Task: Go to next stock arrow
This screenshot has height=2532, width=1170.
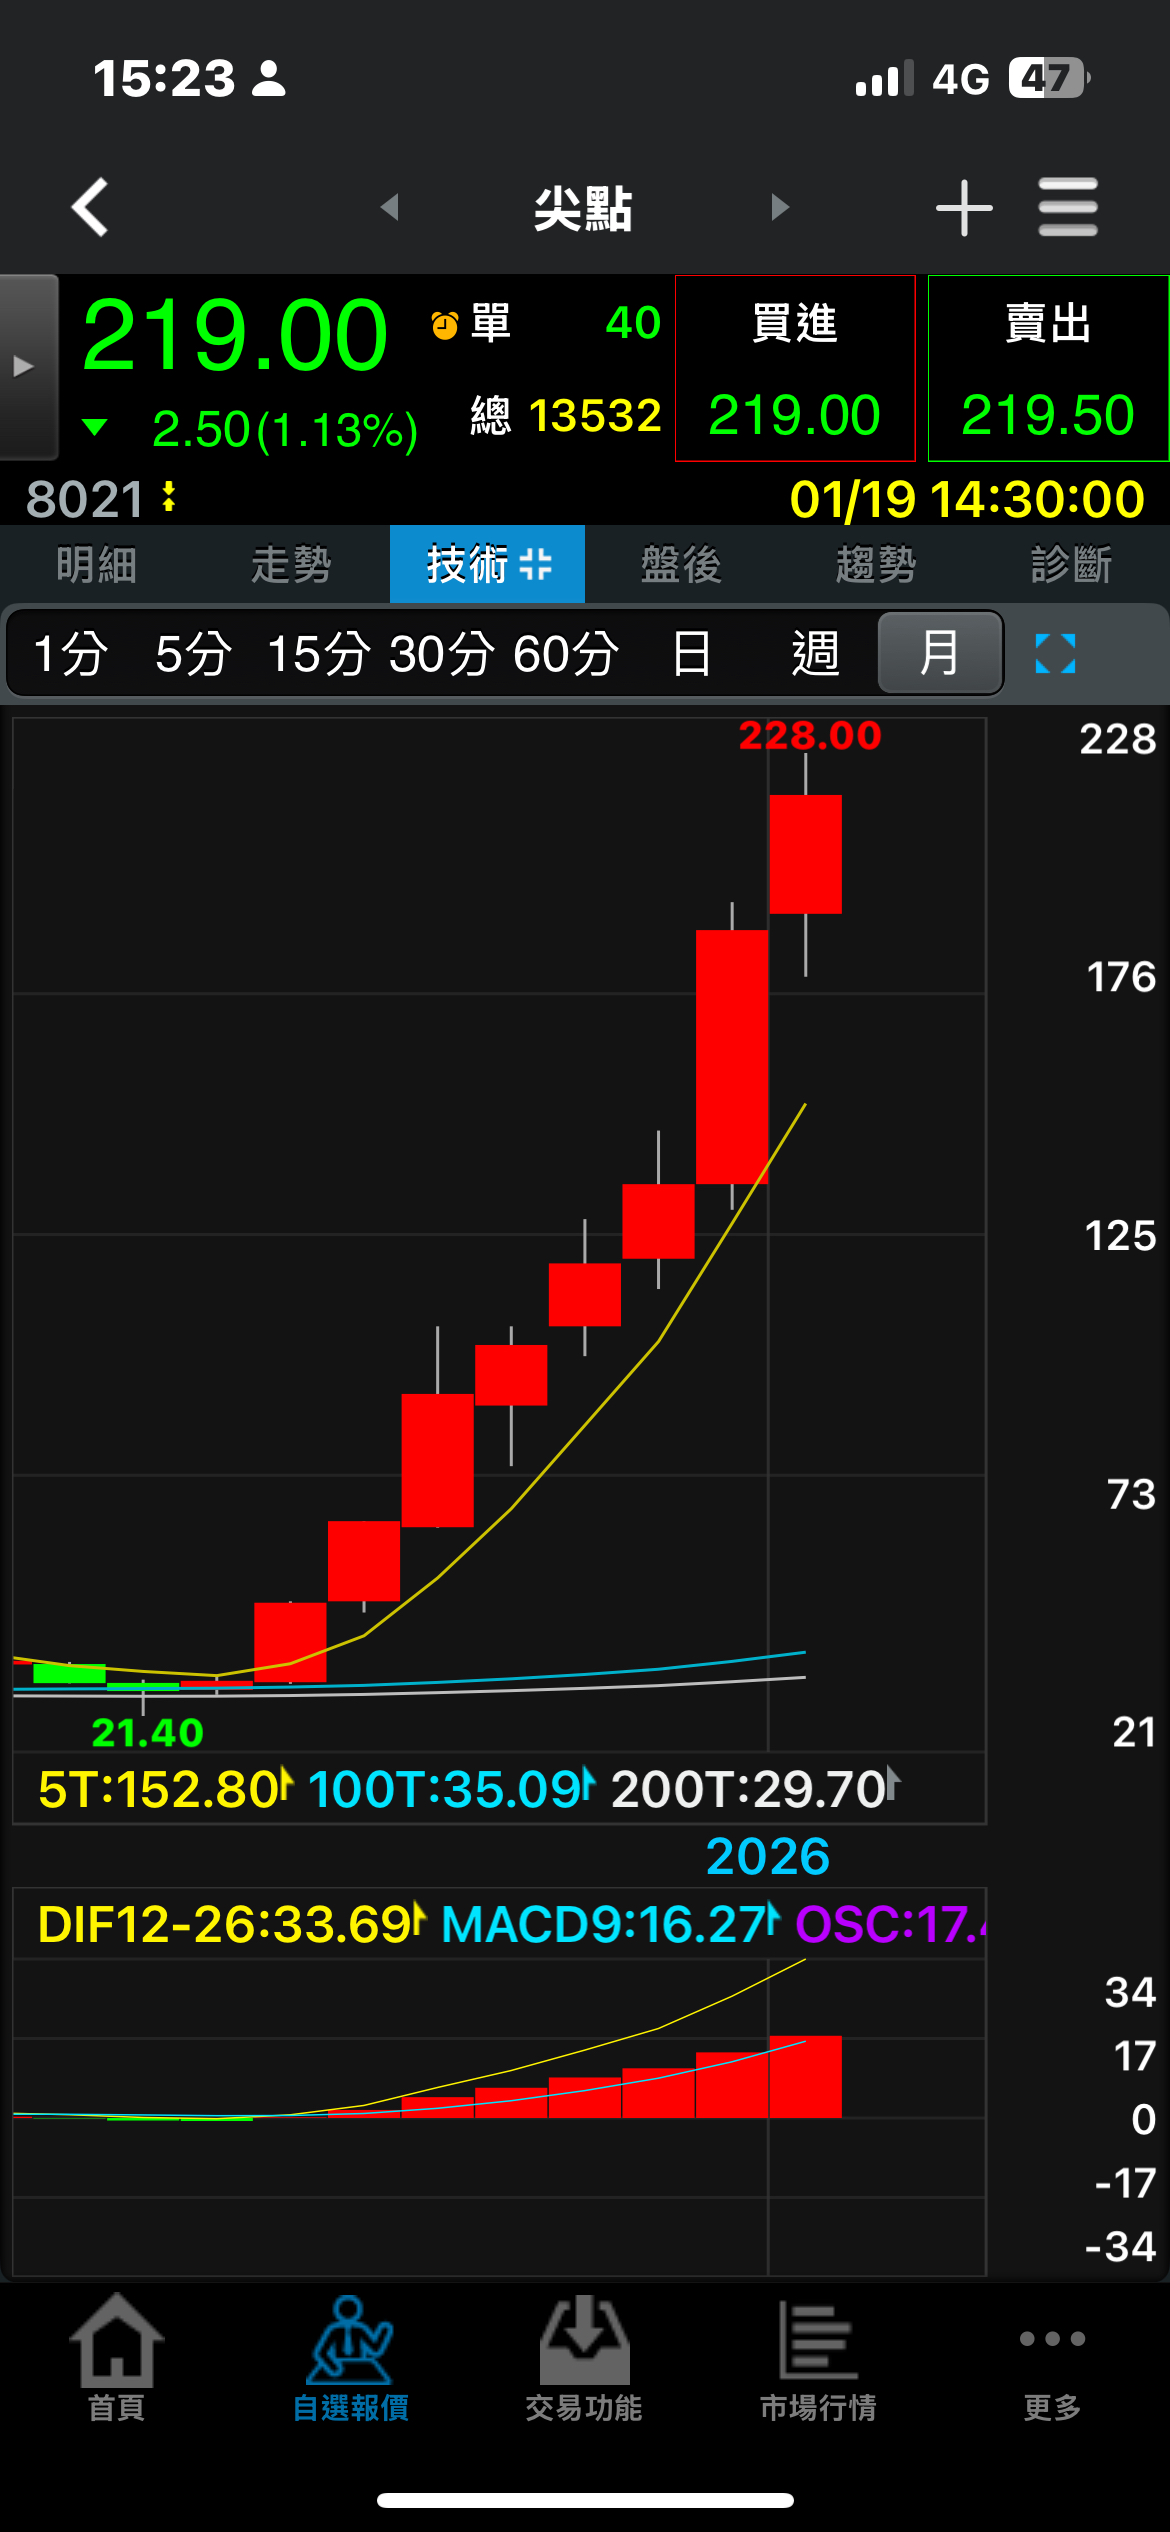Action: pos(780,207)
